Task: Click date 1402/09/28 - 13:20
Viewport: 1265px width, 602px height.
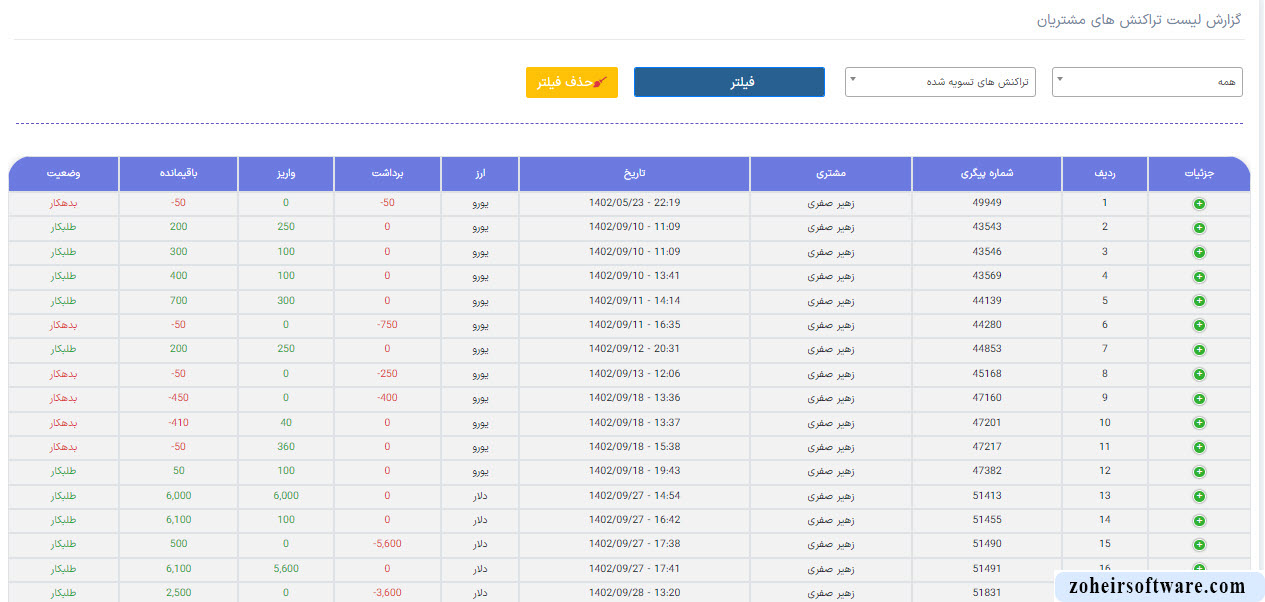Action: tap(635, 593)
